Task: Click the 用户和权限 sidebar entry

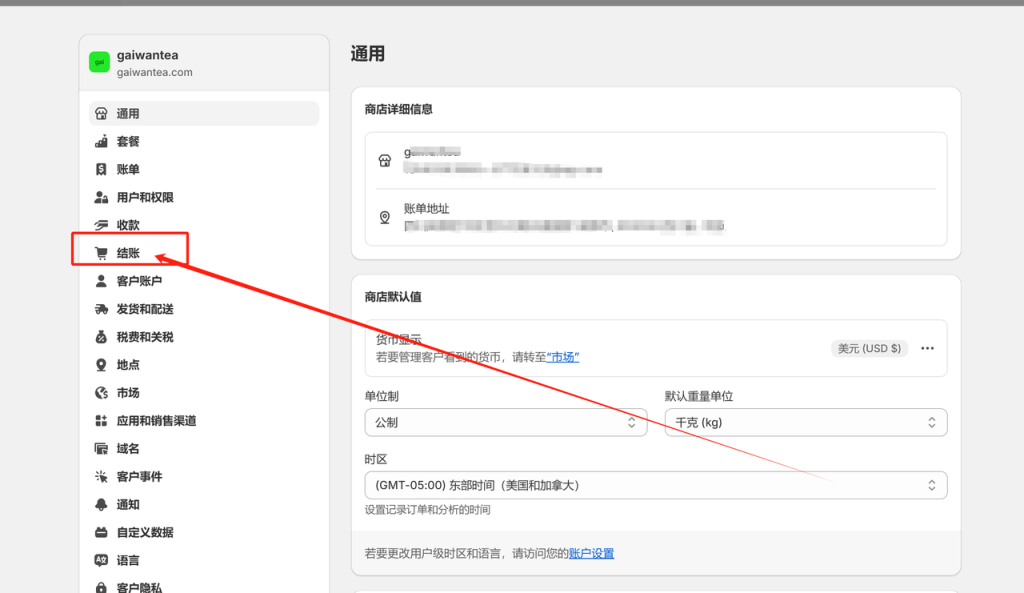Action: (x=135, y=197)
